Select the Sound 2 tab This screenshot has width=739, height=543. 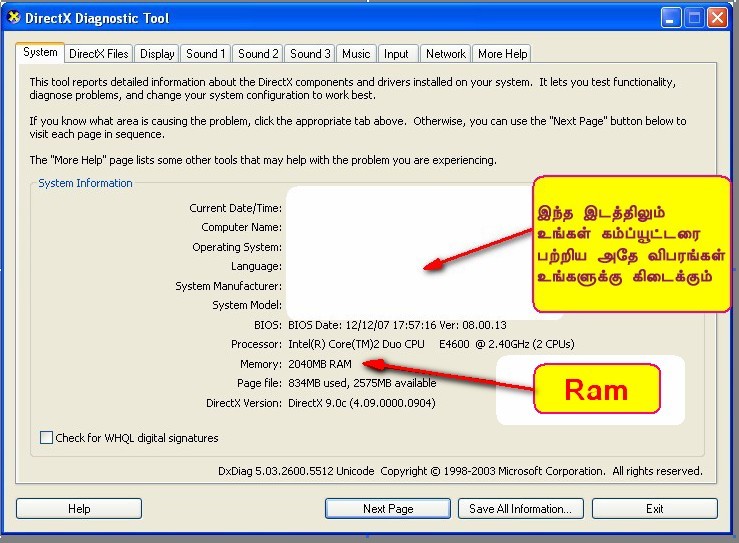pyautogui.click(x=258, y=54)
